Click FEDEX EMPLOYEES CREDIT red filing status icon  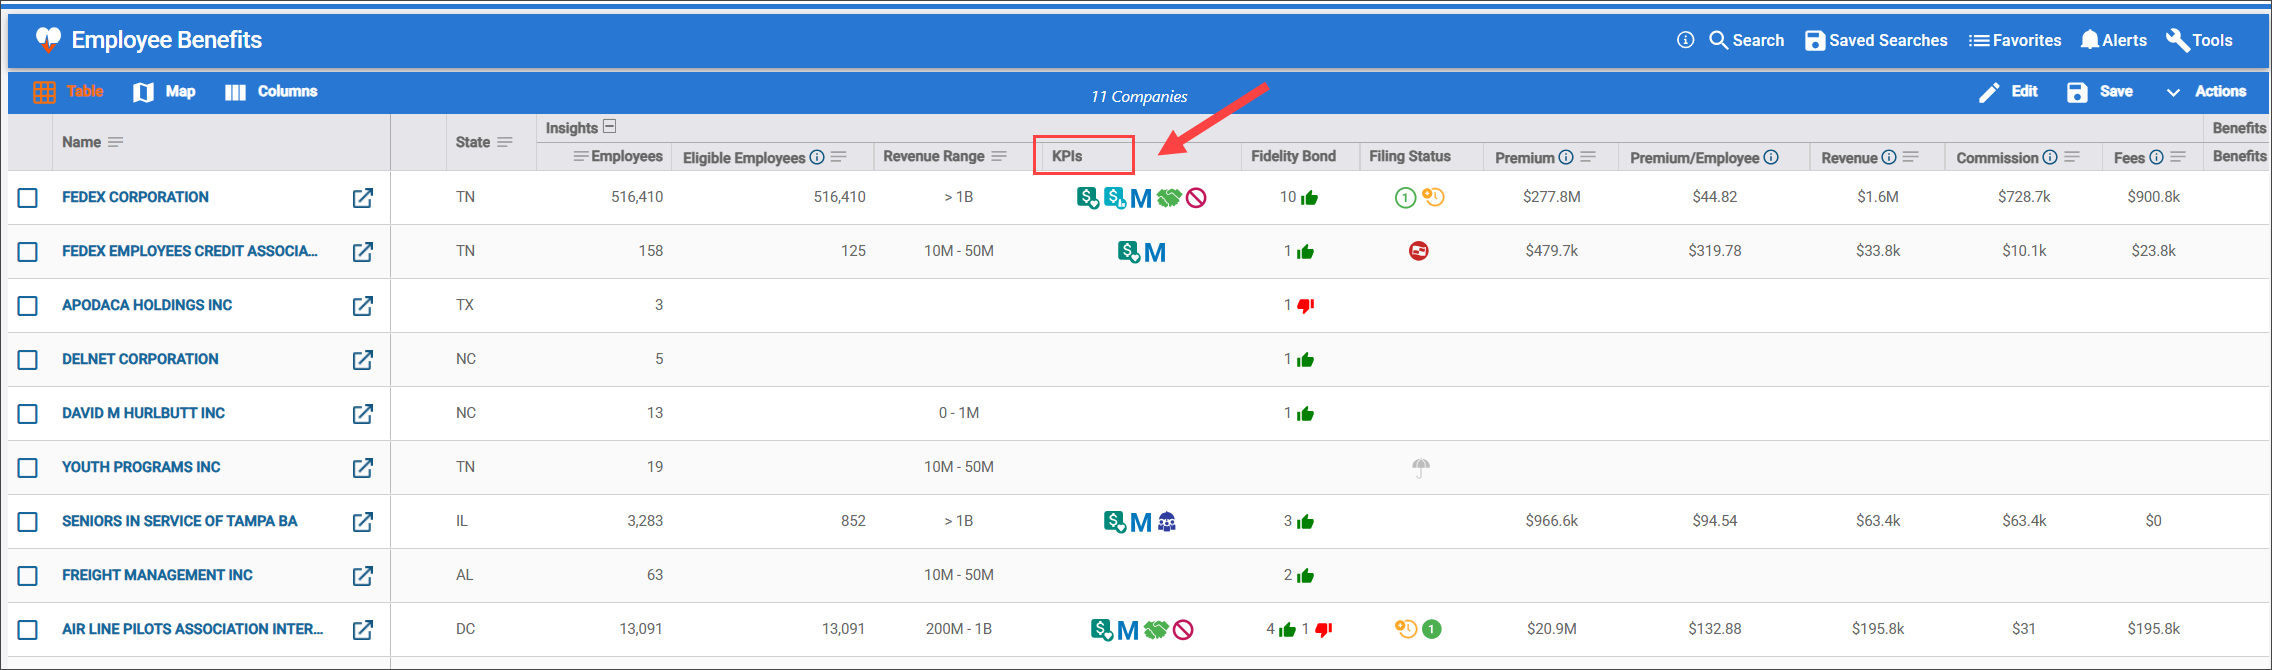point(1418,251)
